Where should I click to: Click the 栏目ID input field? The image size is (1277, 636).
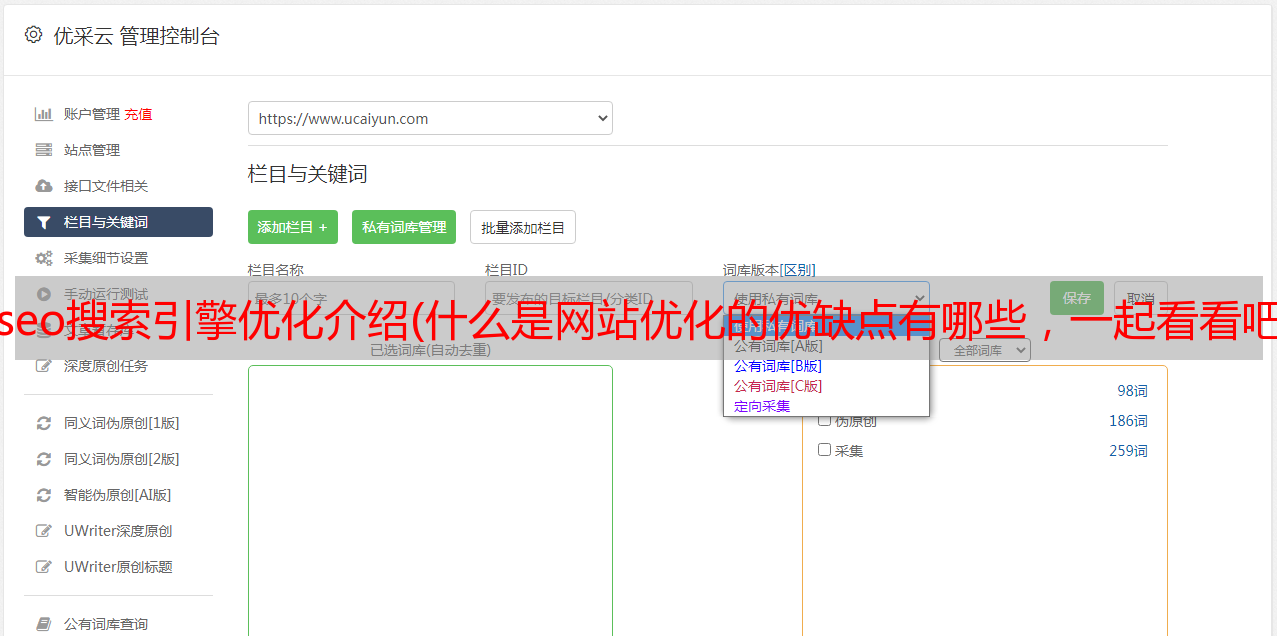click(x=589, y=298)
